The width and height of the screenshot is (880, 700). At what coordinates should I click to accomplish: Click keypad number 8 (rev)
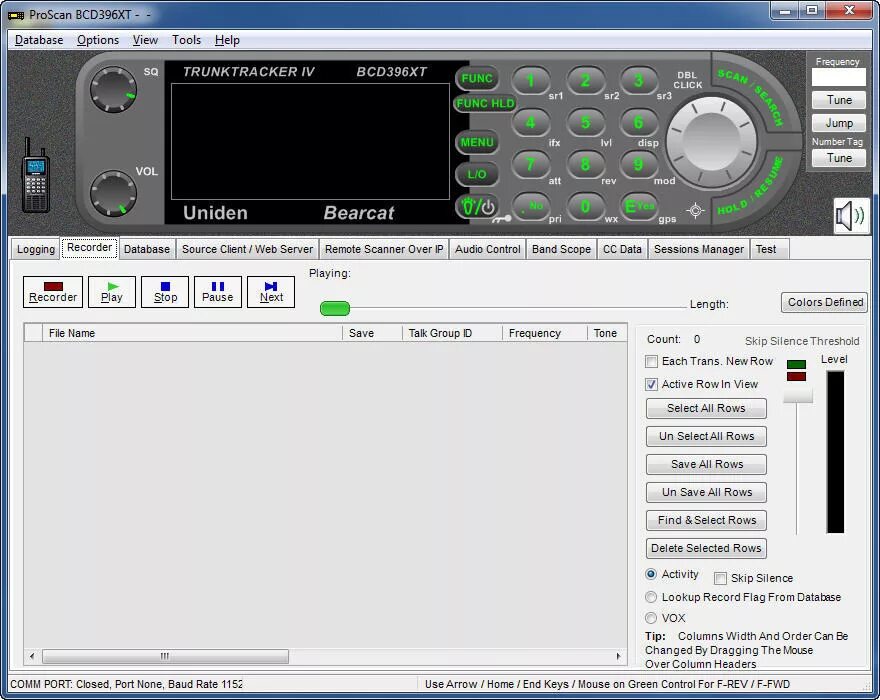(x=585, y=164)
